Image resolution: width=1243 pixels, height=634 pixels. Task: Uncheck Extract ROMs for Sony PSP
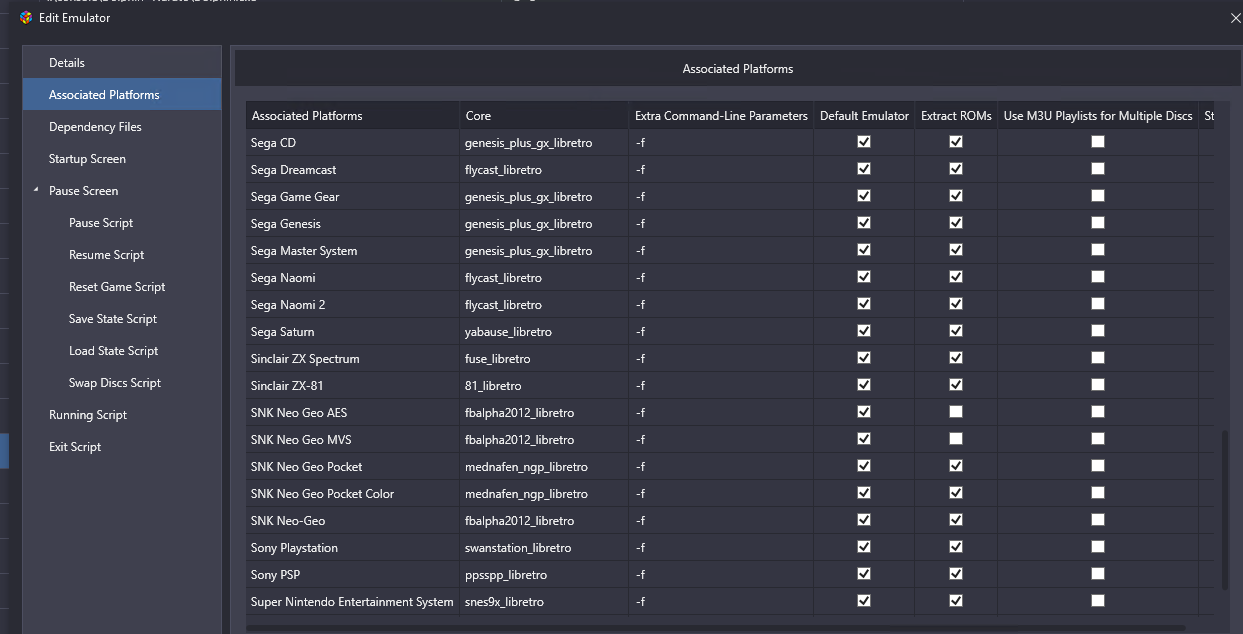point(956,574)
